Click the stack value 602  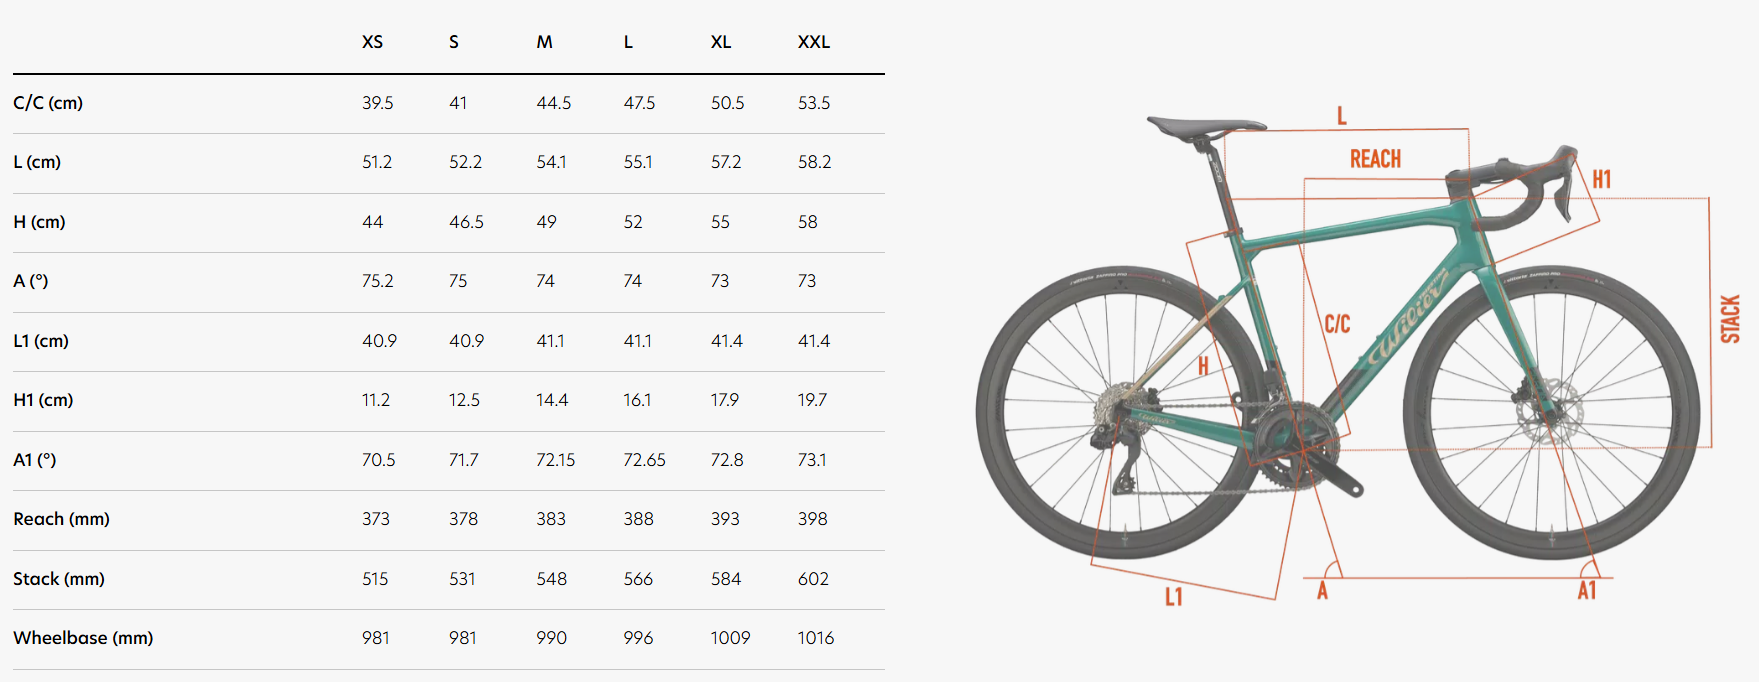[x=813, y=579]
